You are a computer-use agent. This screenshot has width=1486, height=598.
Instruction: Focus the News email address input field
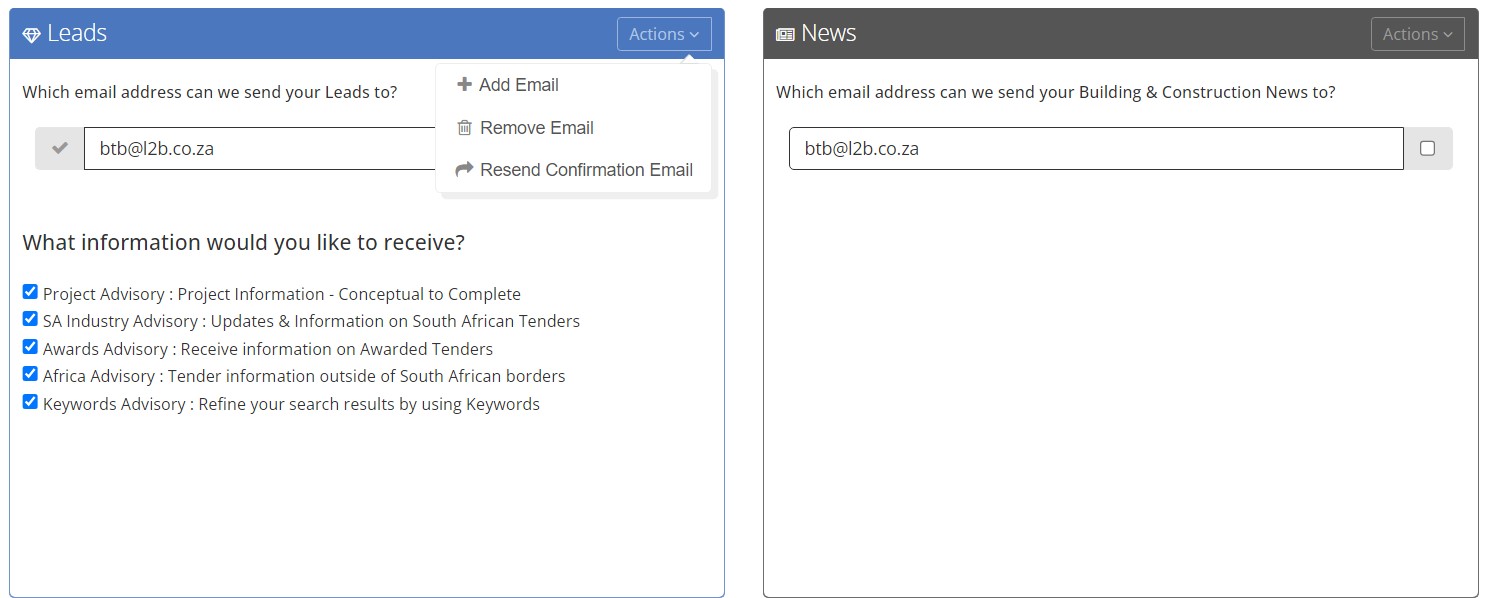point(1096,148)
